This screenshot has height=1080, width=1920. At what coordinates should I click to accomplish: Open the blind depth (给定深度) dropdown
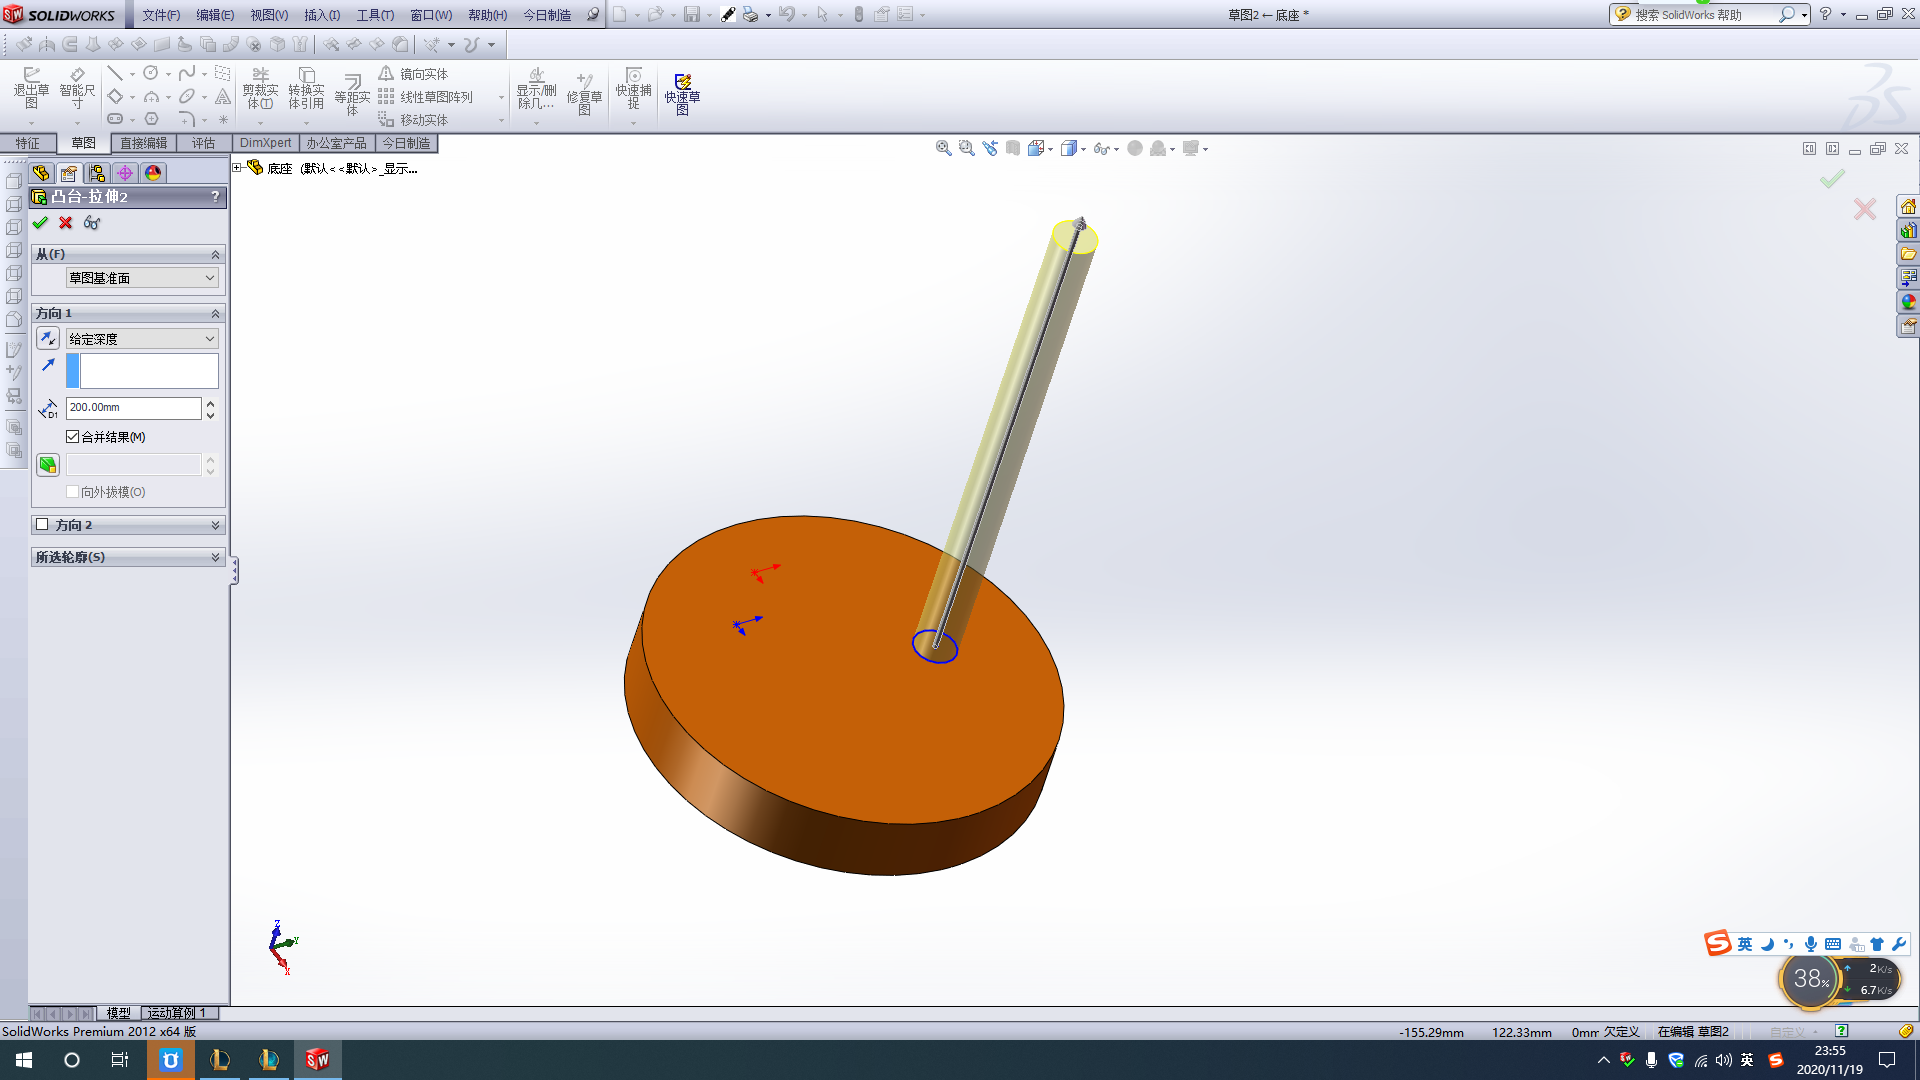142,339
